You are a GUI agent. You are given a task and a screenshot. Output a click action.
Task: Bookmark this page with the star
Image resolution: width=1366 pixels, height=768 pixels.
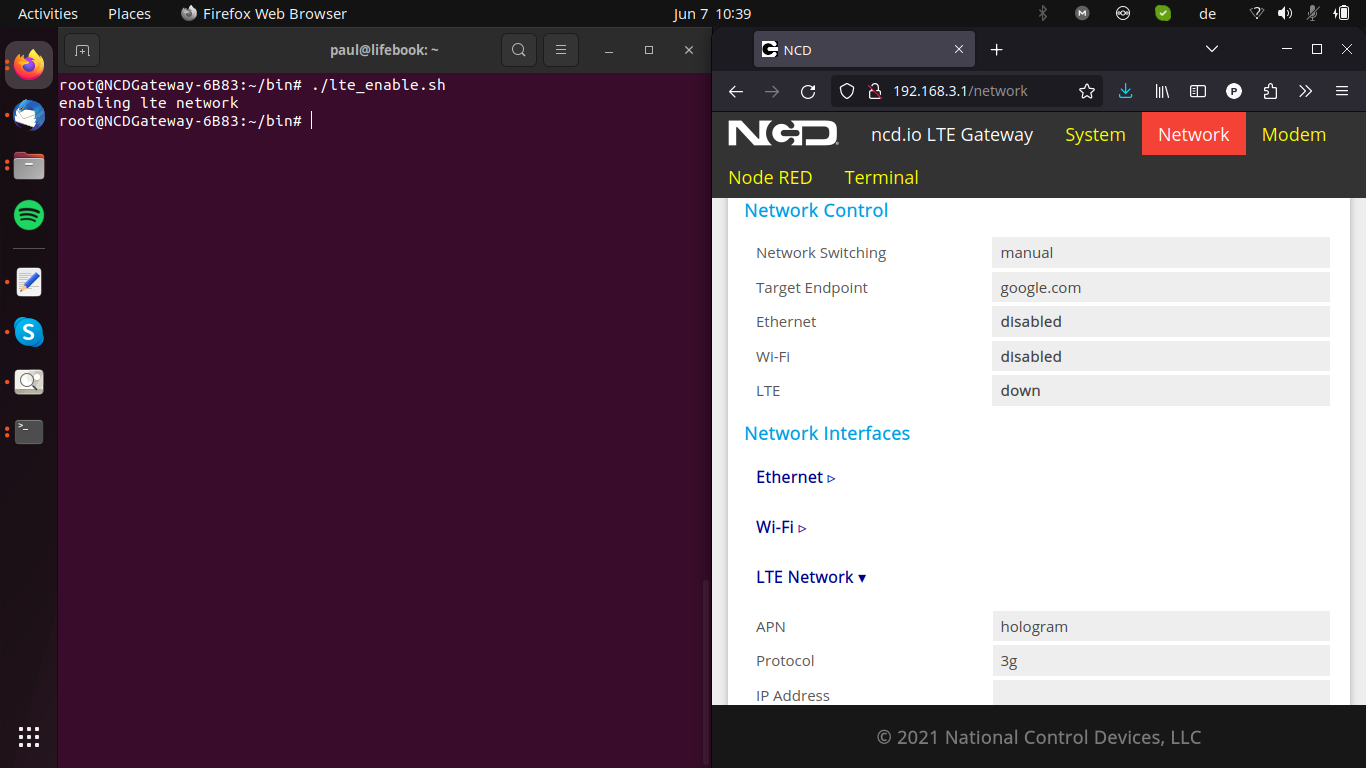1087,91
